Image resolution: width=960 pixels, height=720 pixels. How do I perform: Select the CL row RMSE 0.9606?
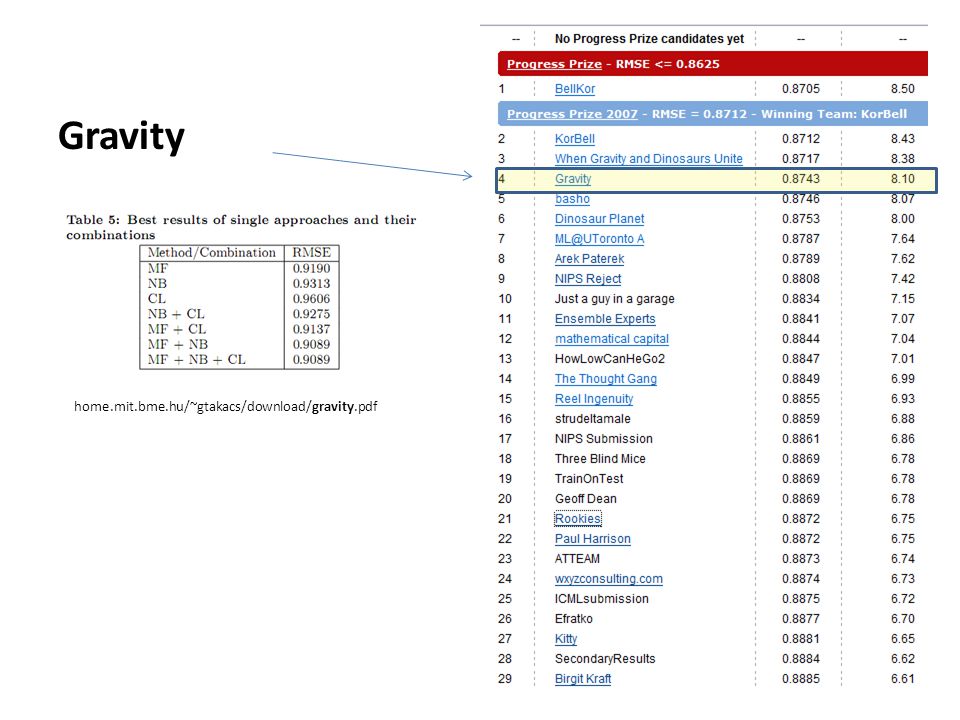(x=312, y=299)
